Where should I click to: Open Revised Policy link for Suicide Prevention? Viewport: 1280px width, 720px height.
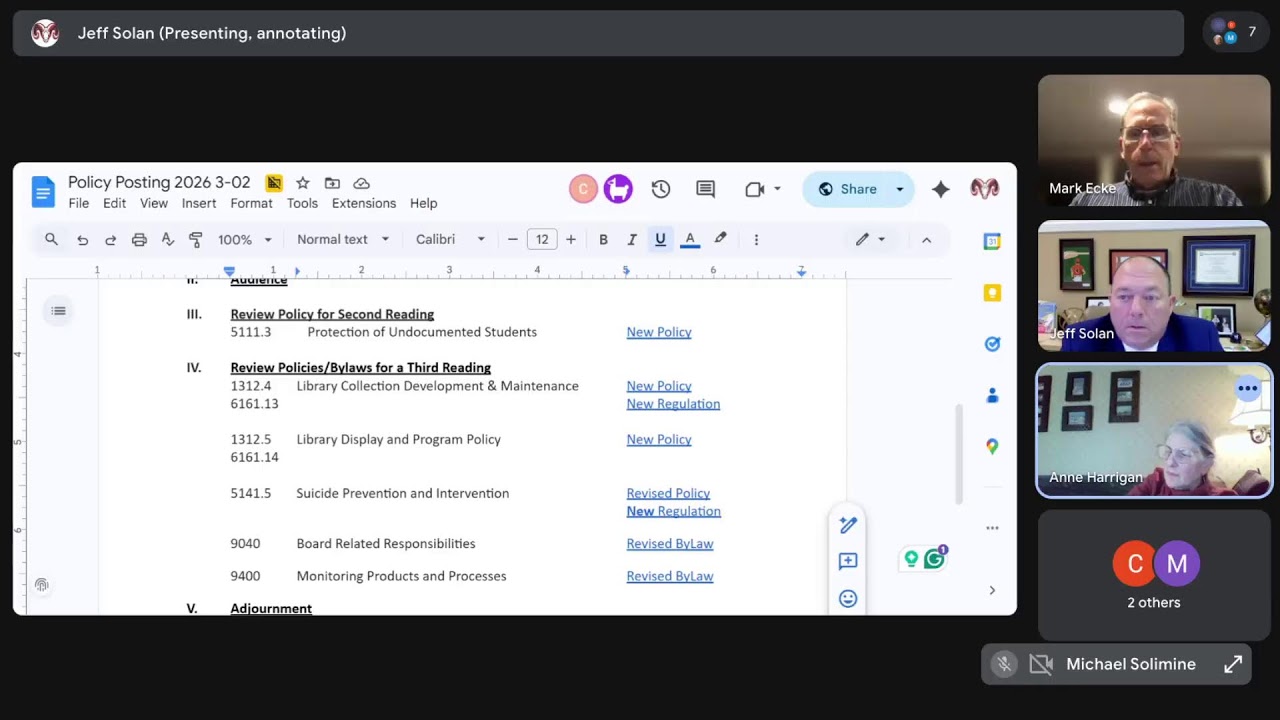click(668, 493)
